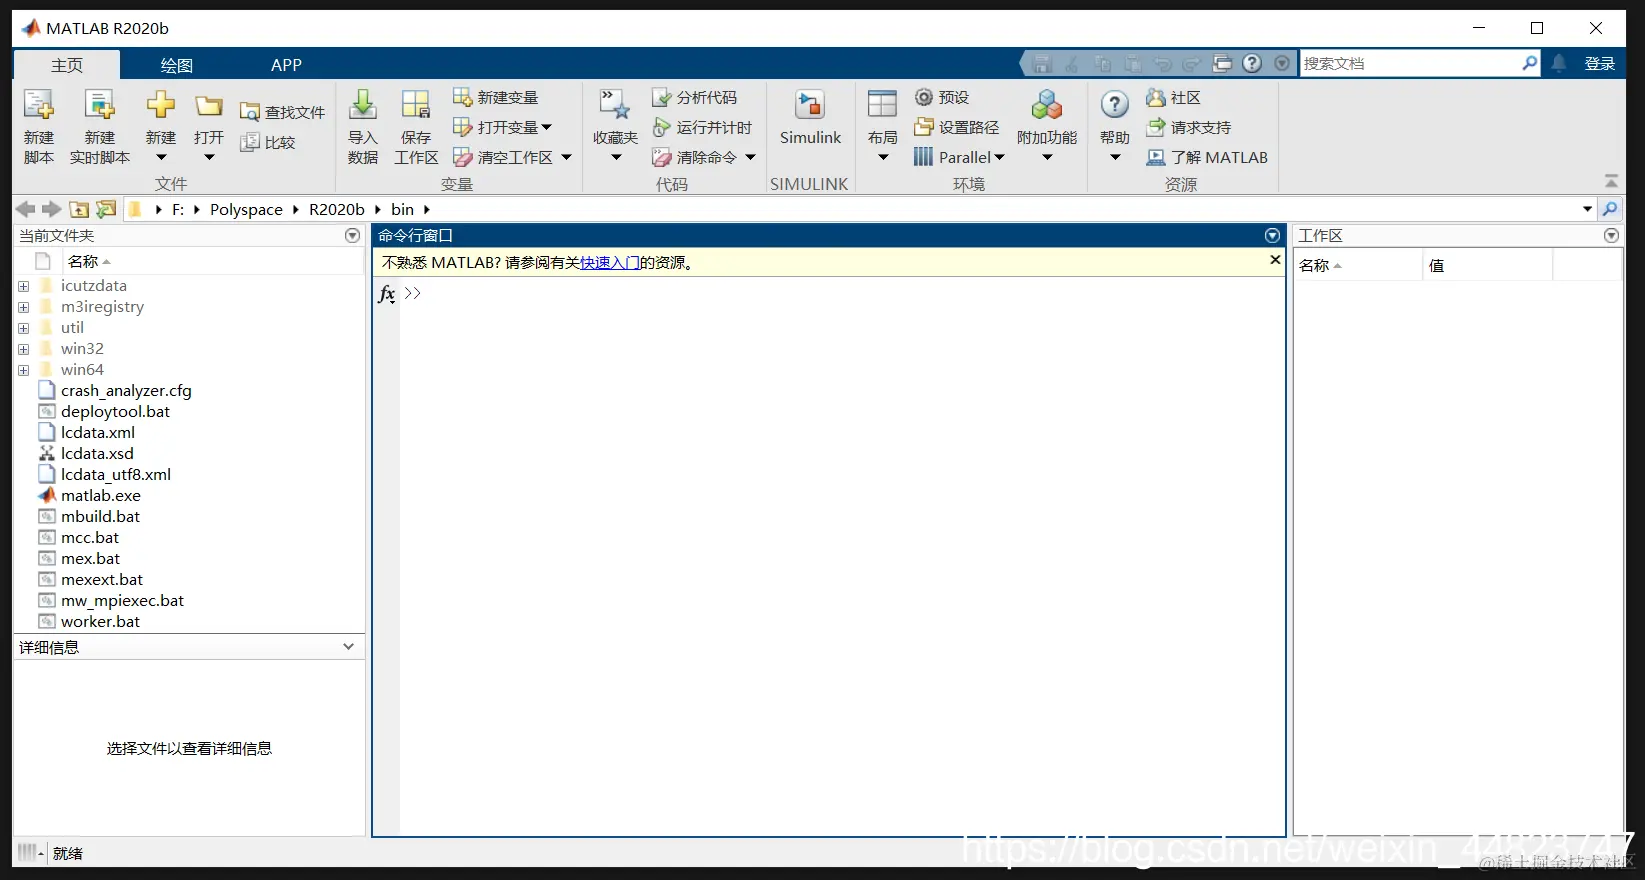Click the yellow plus New (新建) icon
Viewport: 1645px width, 880px height.
[160, 105]
